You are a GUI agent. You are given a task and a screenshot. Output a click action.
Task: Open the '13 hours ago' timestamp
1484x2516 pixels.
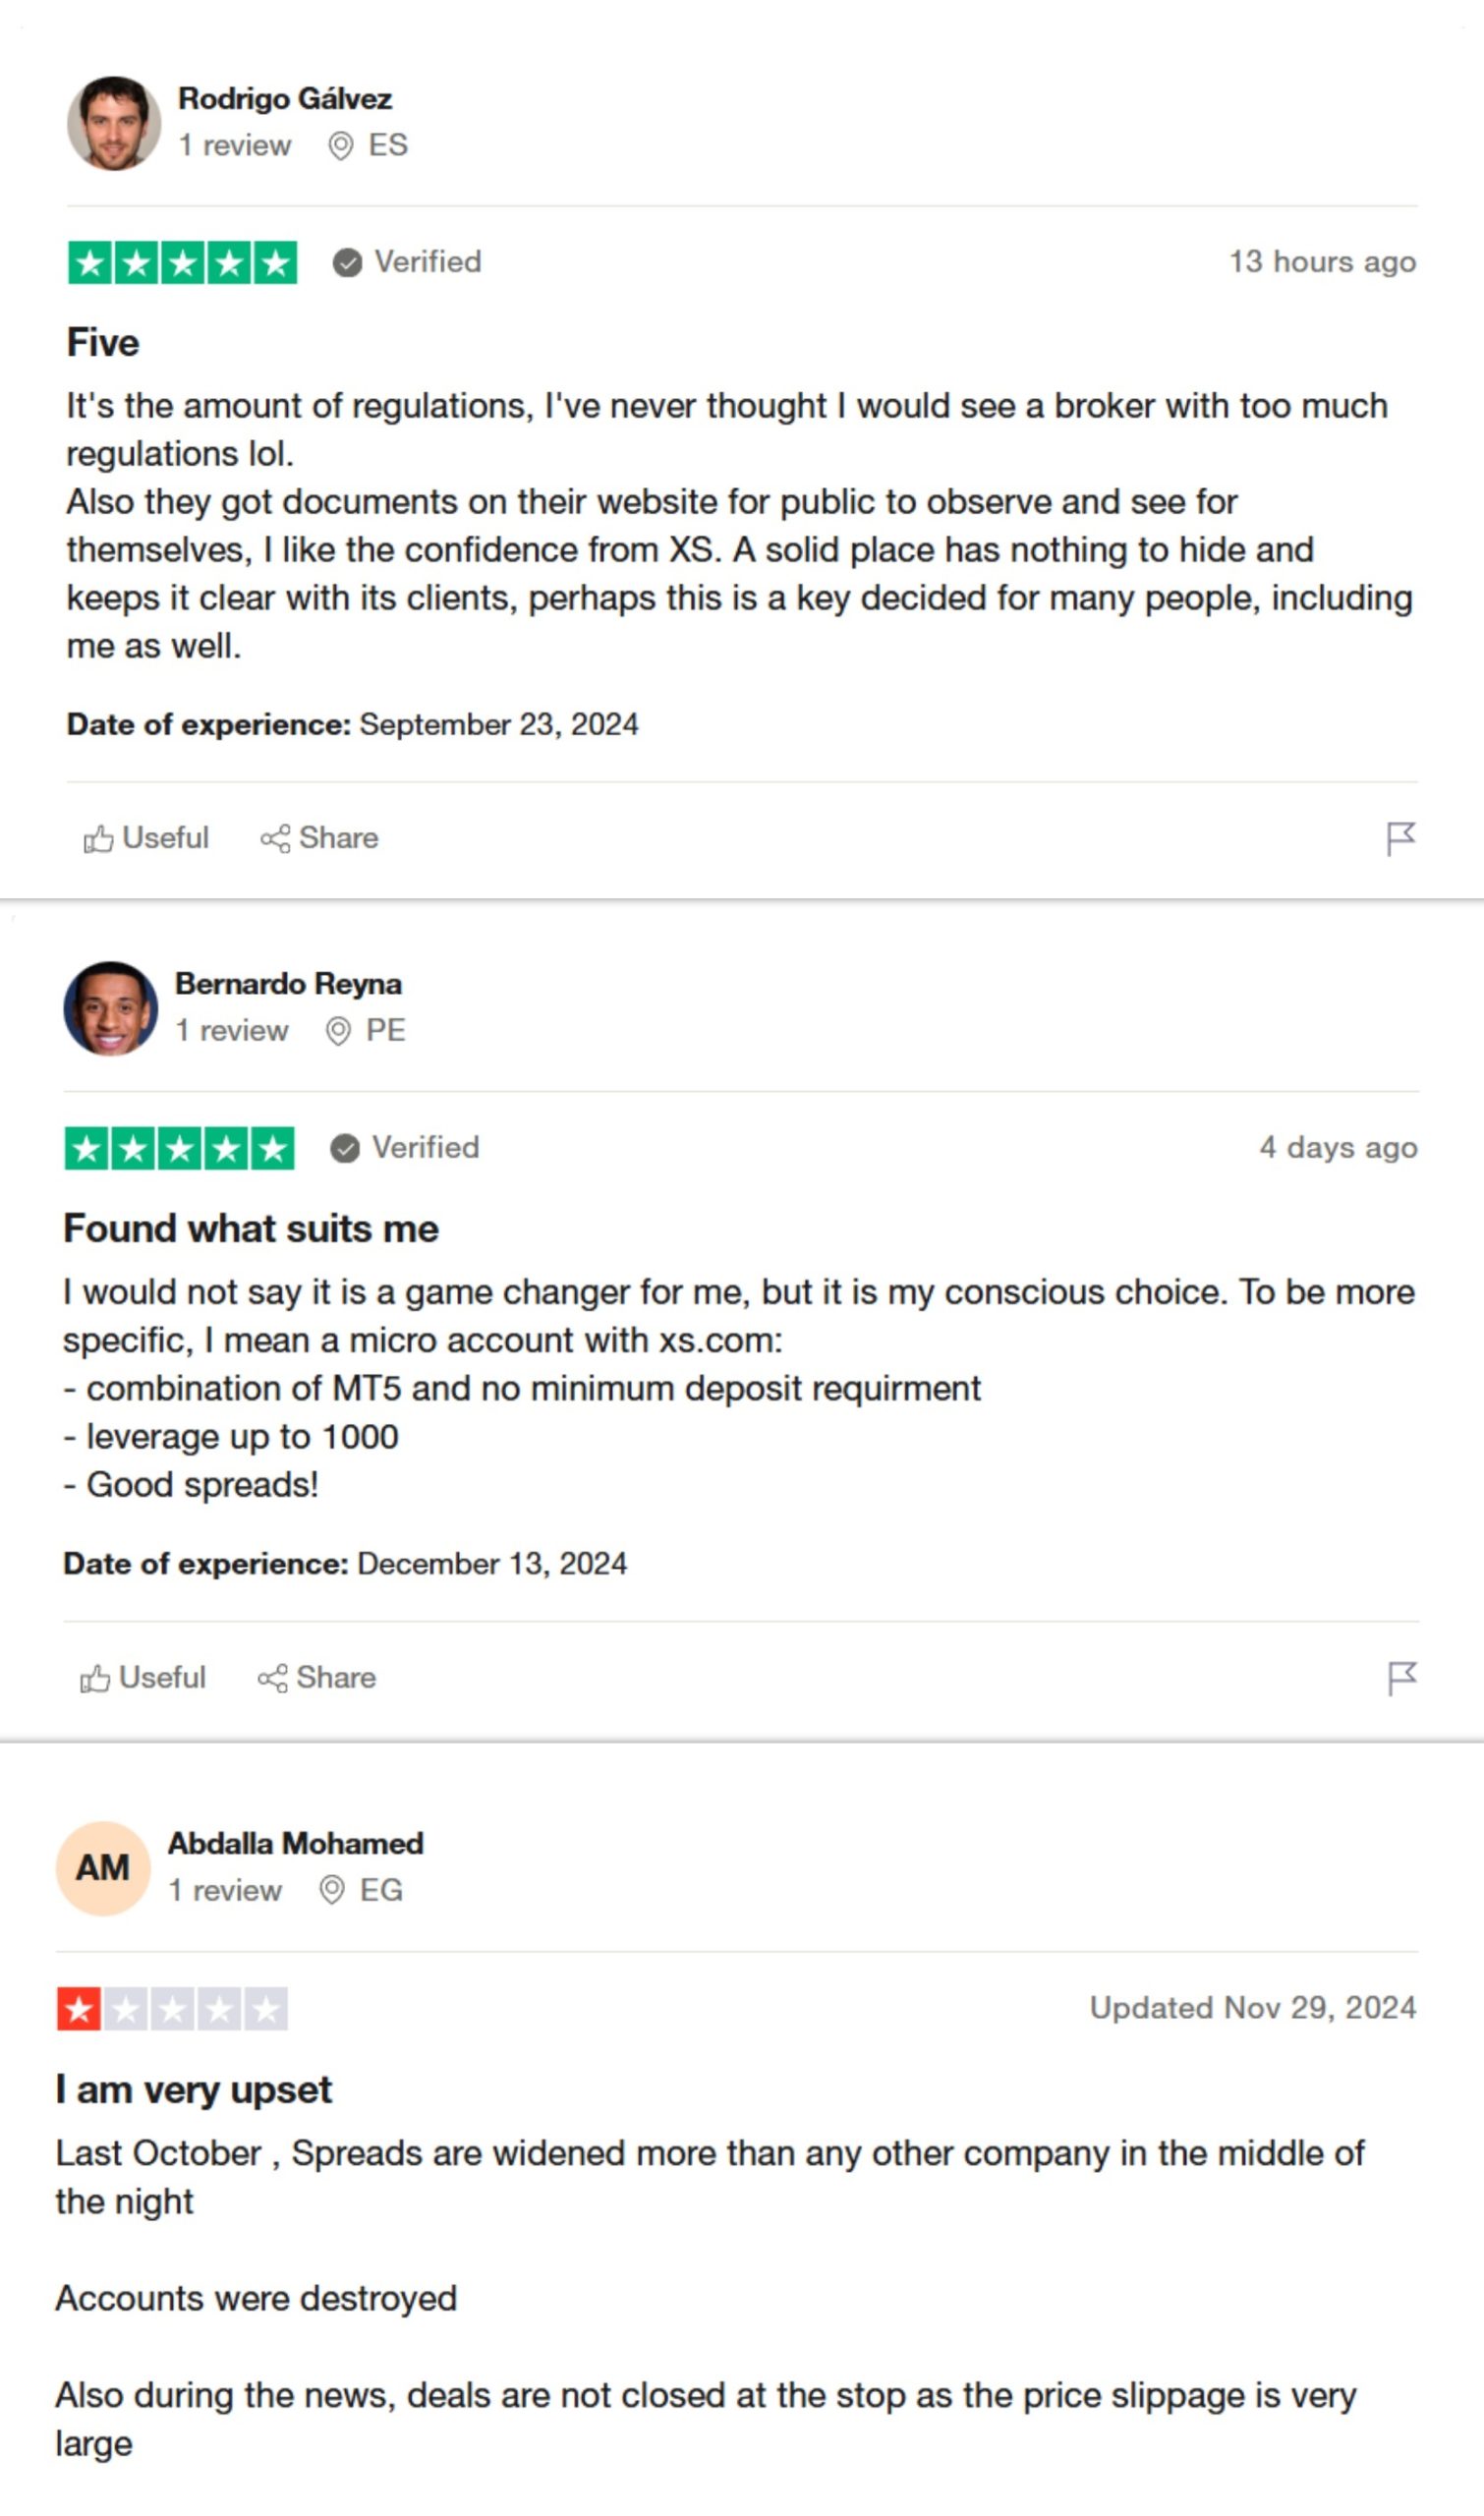coord(1322,262)
